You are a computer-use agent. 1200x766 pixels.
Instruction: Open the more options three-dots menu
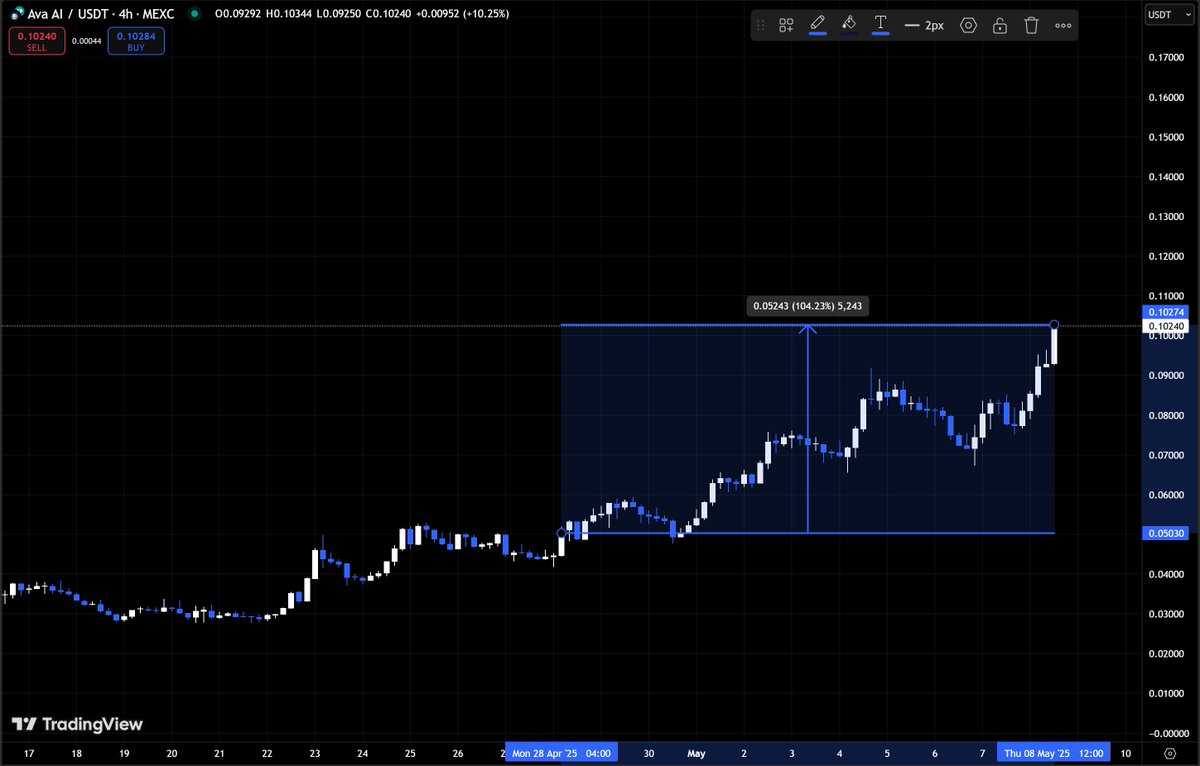[x=1063, y=25]
